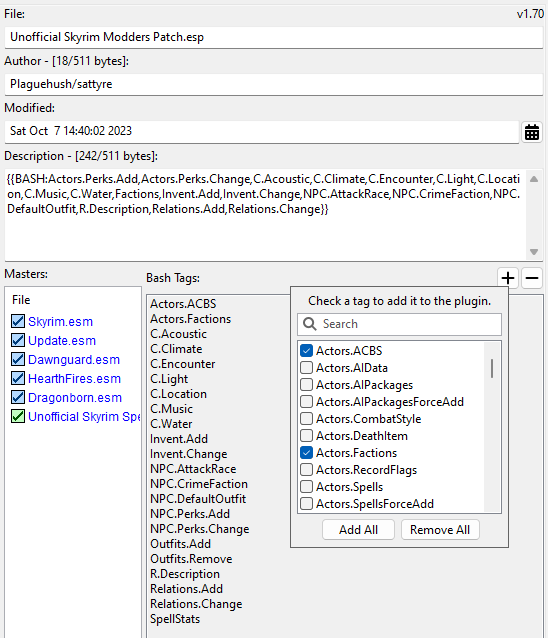Select Skyrim.esm in the Masters list
548x638 pixels.
pos(60,321)
